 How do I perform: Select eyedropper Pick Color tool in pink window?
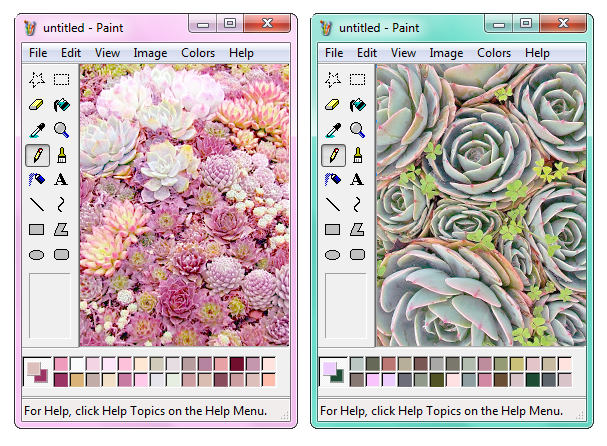pyautogui.click(x=38, y=130)
